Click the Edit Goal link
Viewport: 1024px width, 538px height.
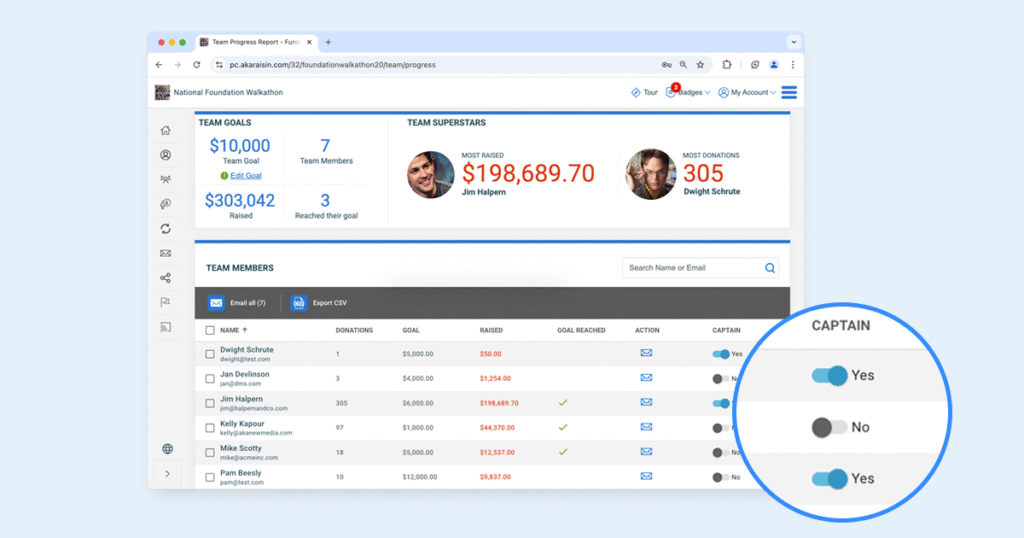[x=245, y=176]
